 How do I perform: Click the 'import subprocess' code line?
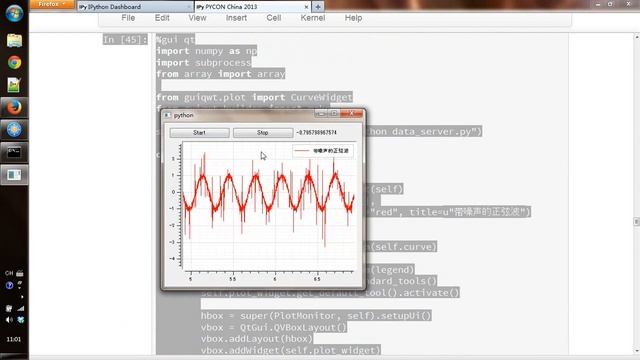point(204,62)
